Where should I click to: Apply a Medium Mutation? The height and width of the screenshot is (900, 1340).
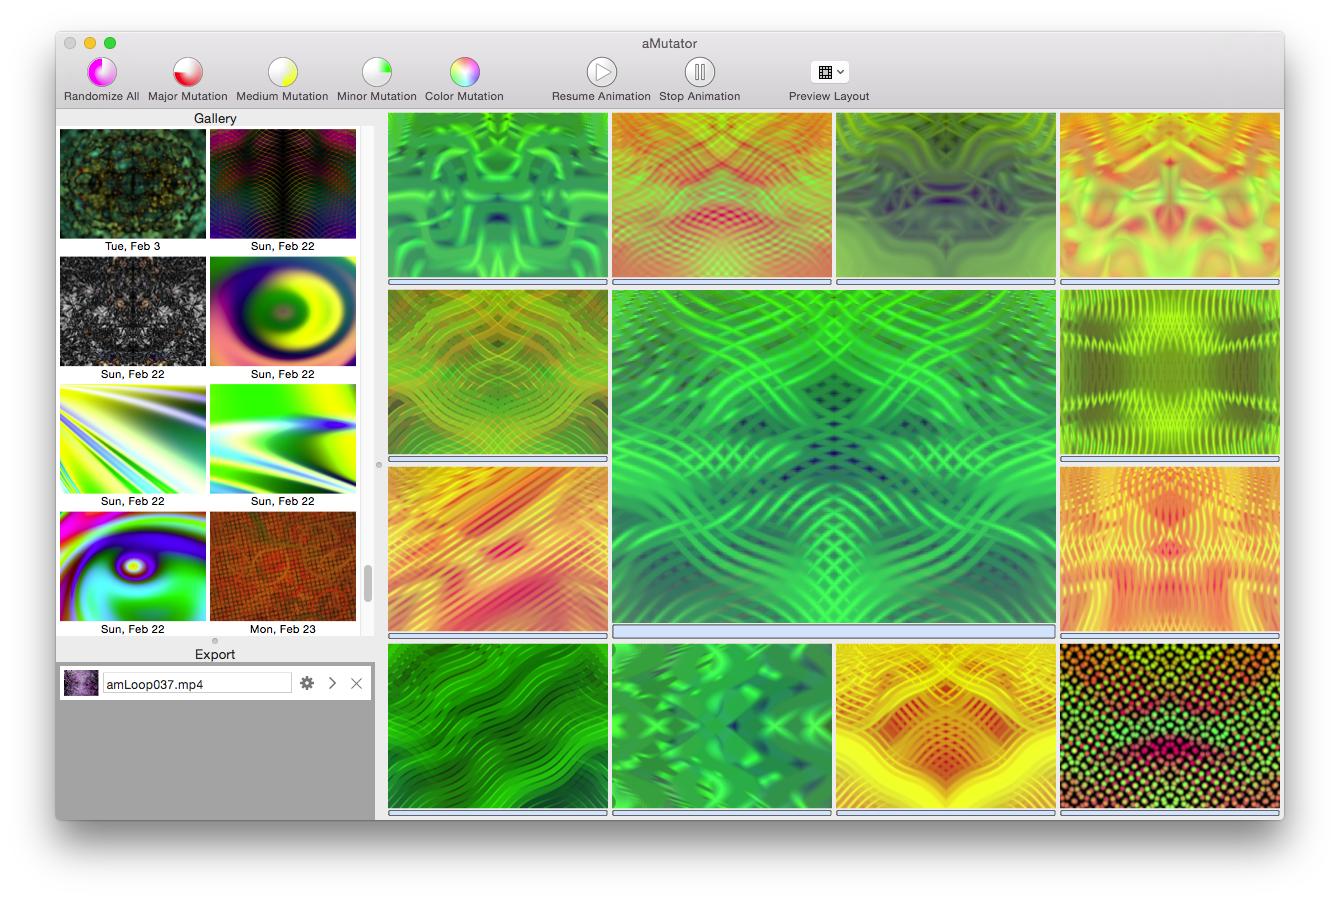pyautogui.click(x=283, y=72)
